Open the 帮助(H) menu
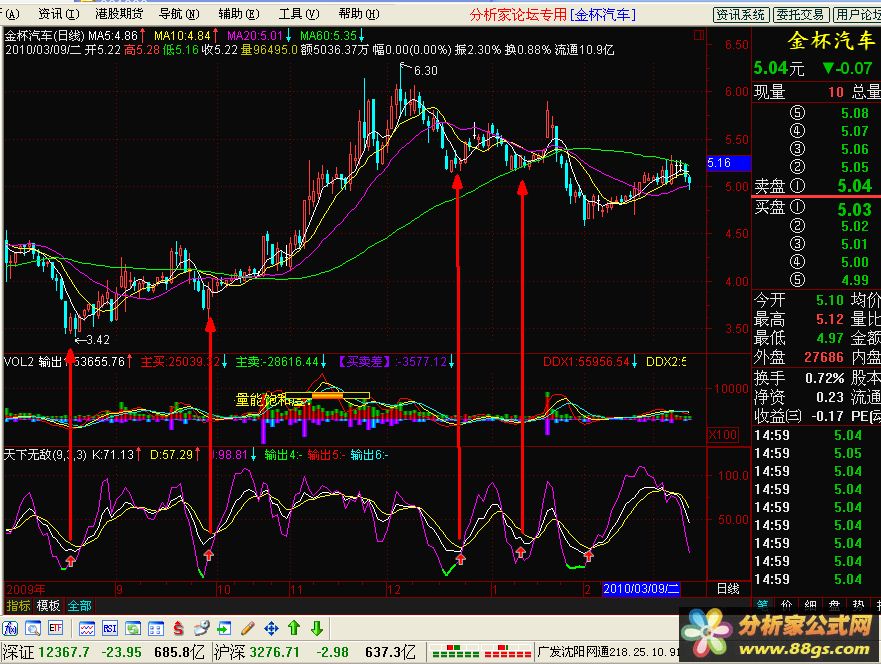Screen dimensions: 881x664 [358, 13]
